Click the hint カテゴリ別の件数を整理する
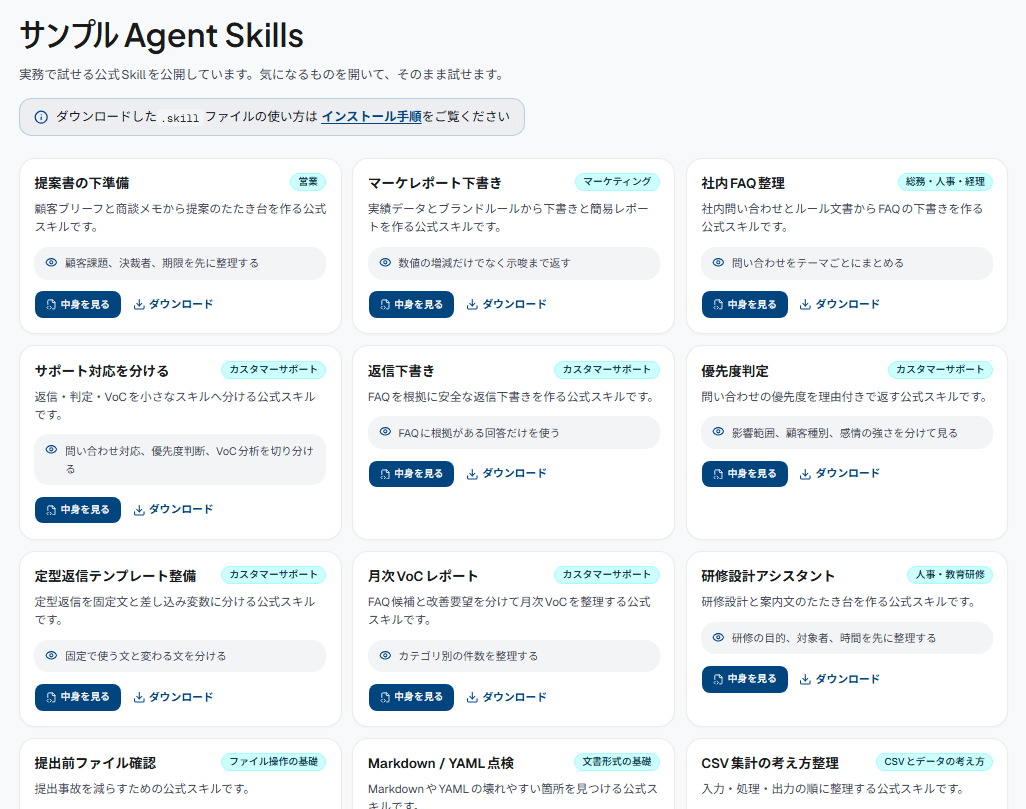 [x=468, y=656]
